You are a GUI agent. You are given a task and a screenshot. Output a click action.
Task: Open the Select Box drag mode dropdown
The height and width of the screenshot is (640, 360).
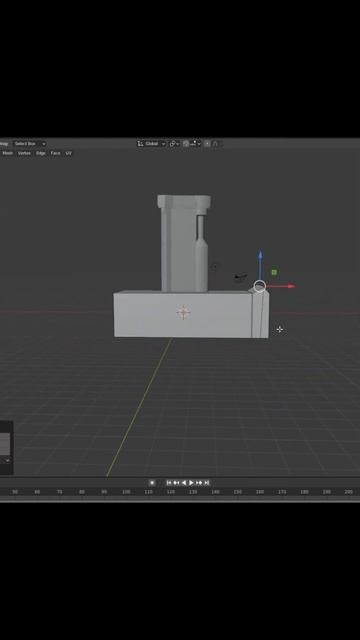click(29, 144)
